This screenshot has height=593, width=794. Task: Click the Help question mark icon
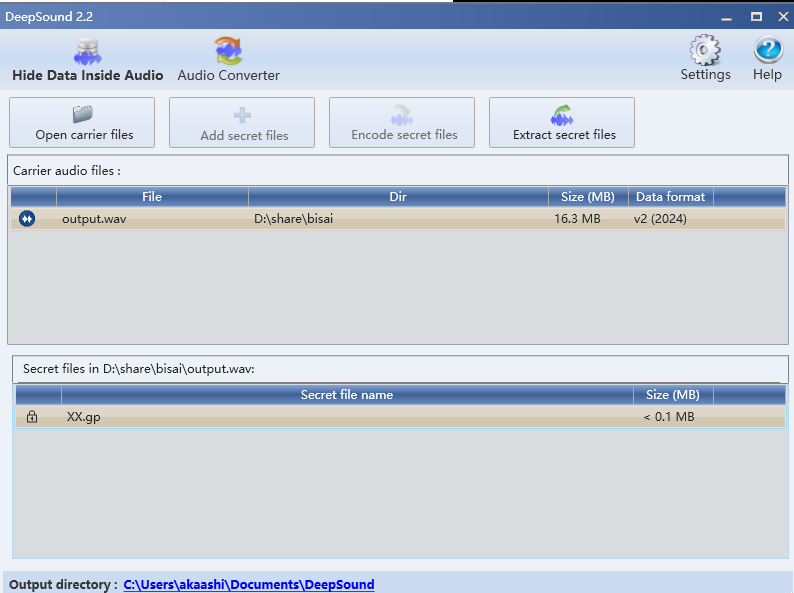coord(768,51)
